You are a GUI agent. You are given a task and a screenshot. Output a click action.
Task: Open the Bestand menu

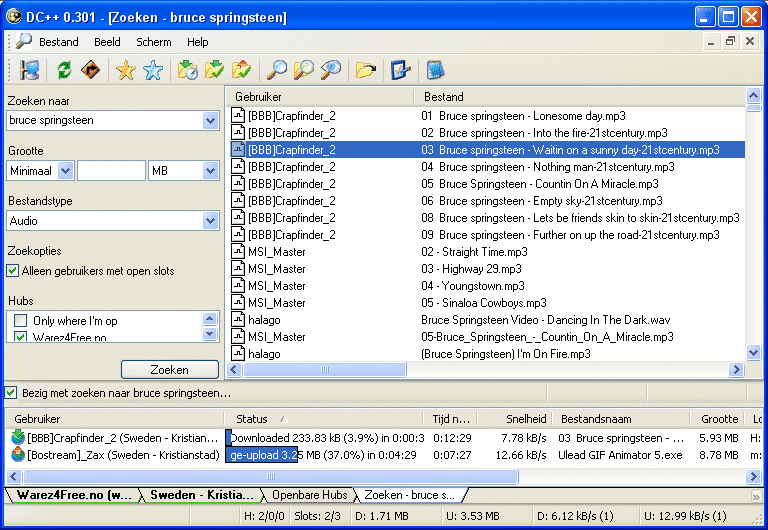(x=59, y=42)
